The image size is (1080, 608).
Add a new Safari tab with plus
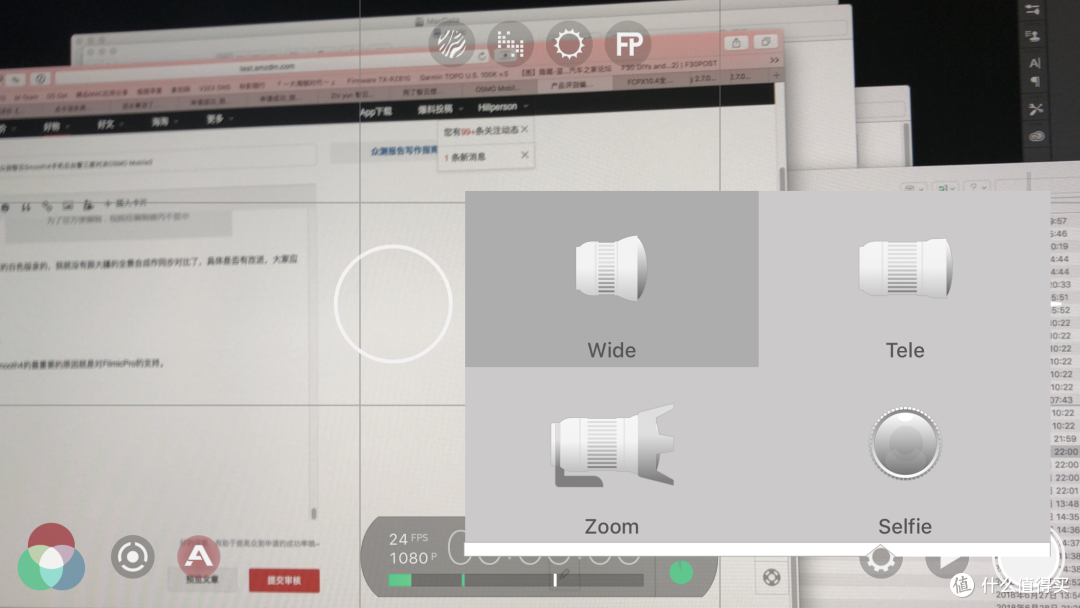776,75
